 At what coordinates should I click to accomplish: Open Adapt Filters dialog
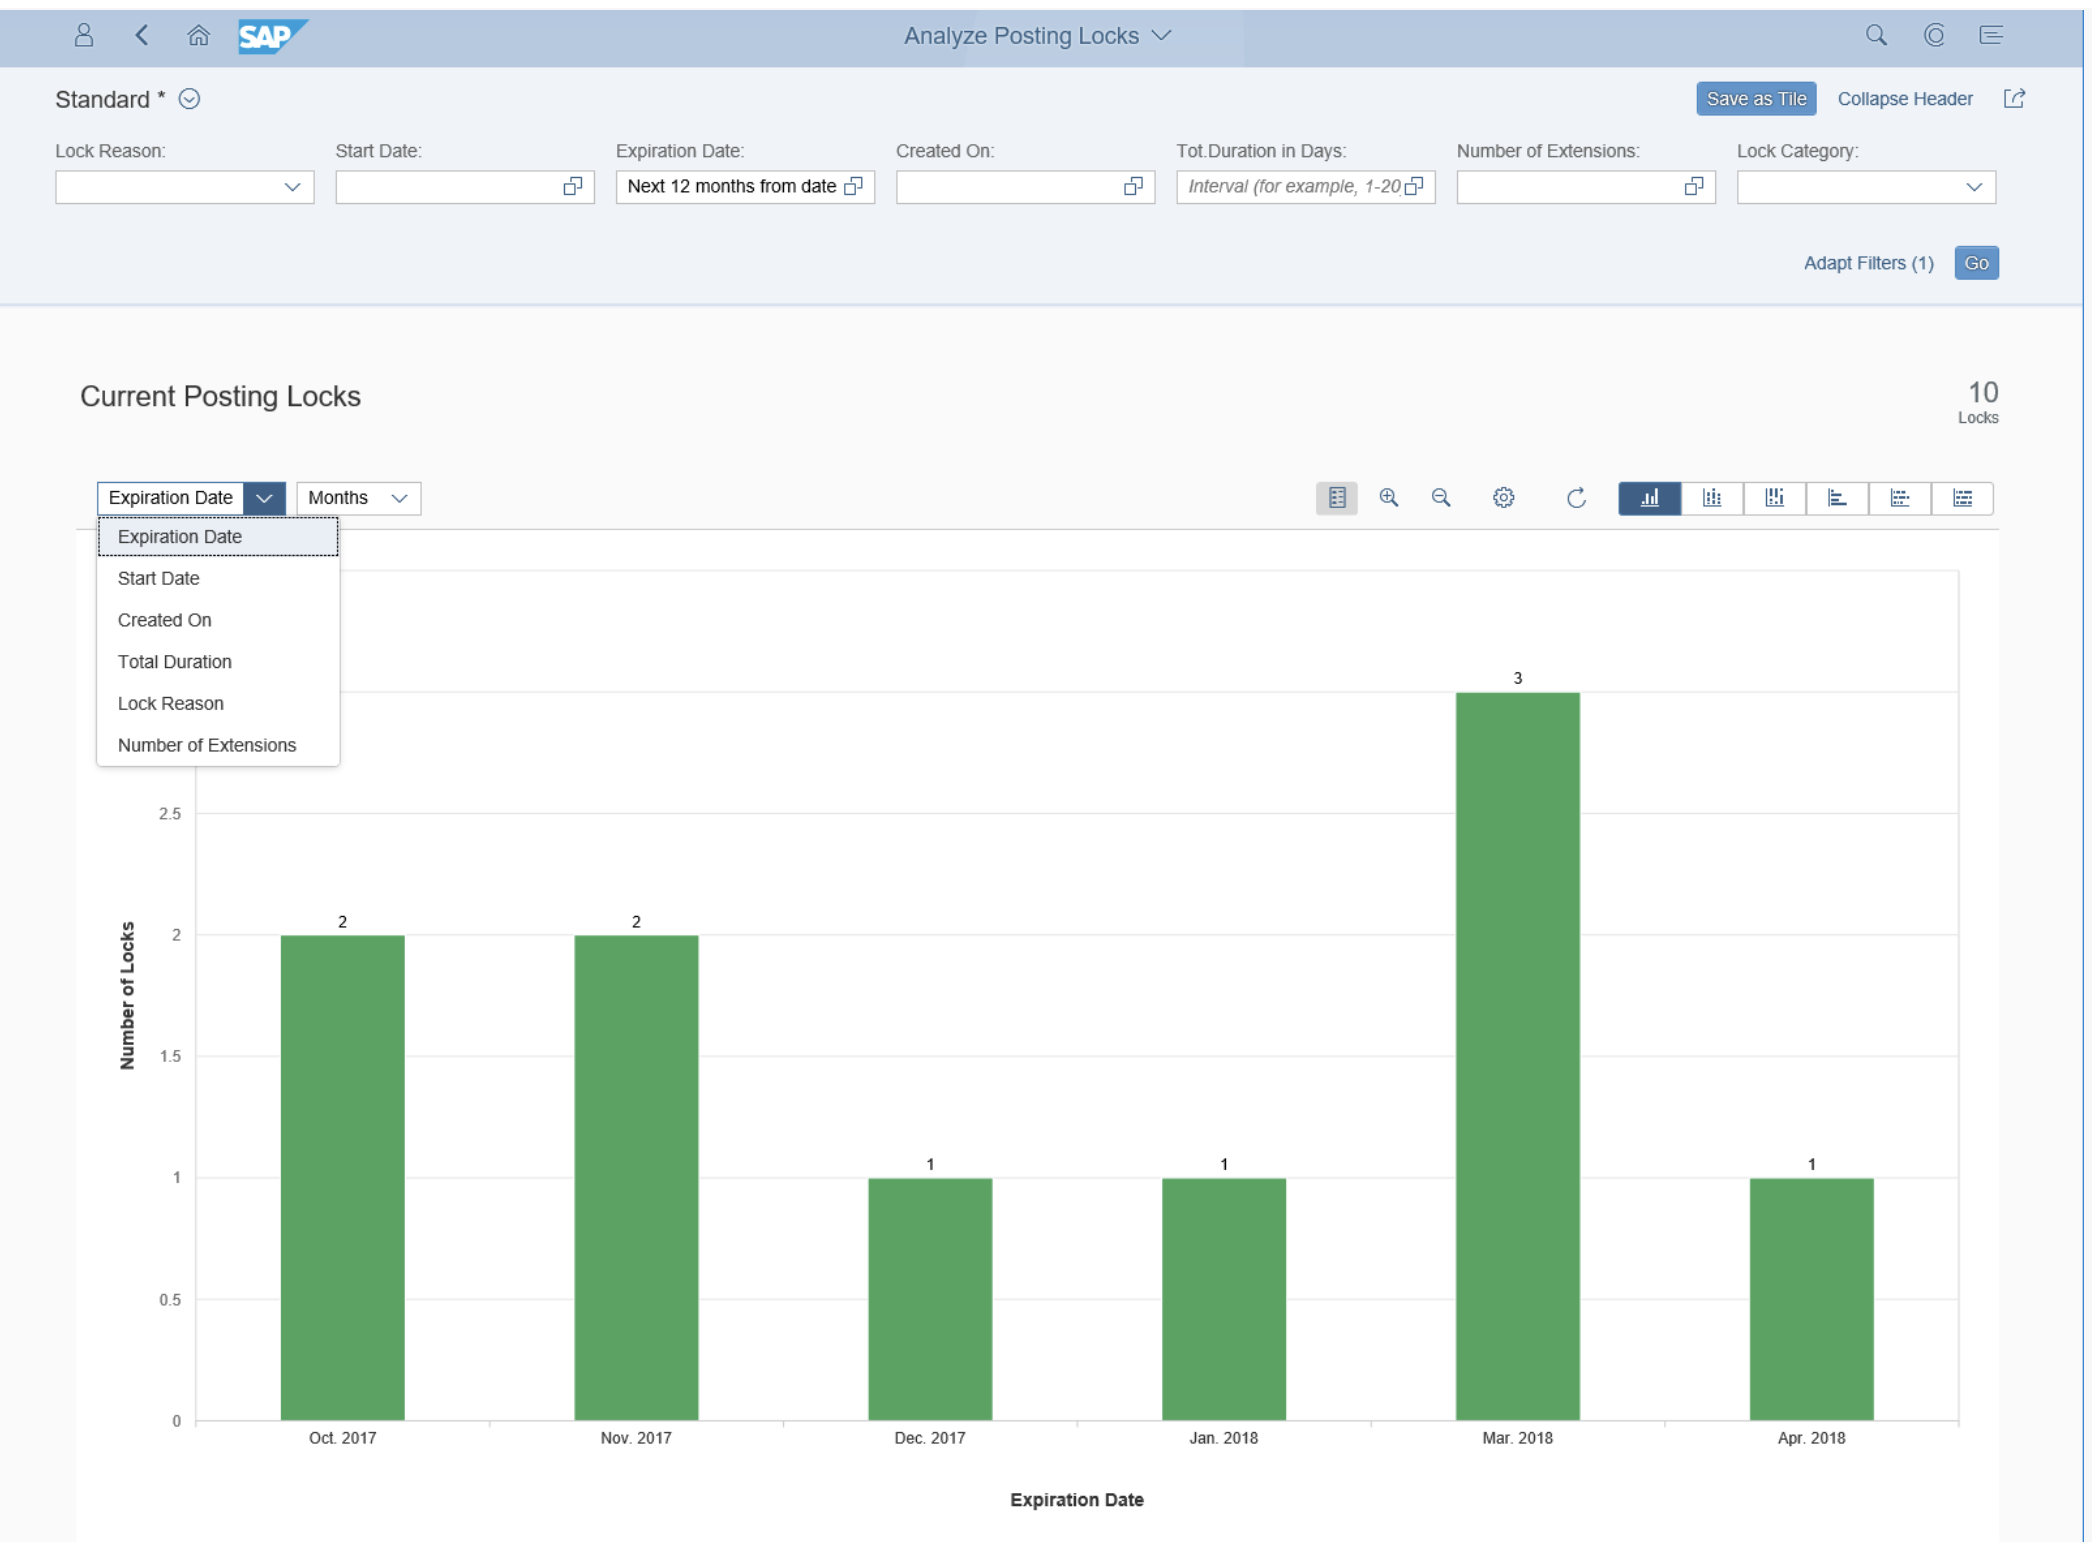pos(1869,262)
